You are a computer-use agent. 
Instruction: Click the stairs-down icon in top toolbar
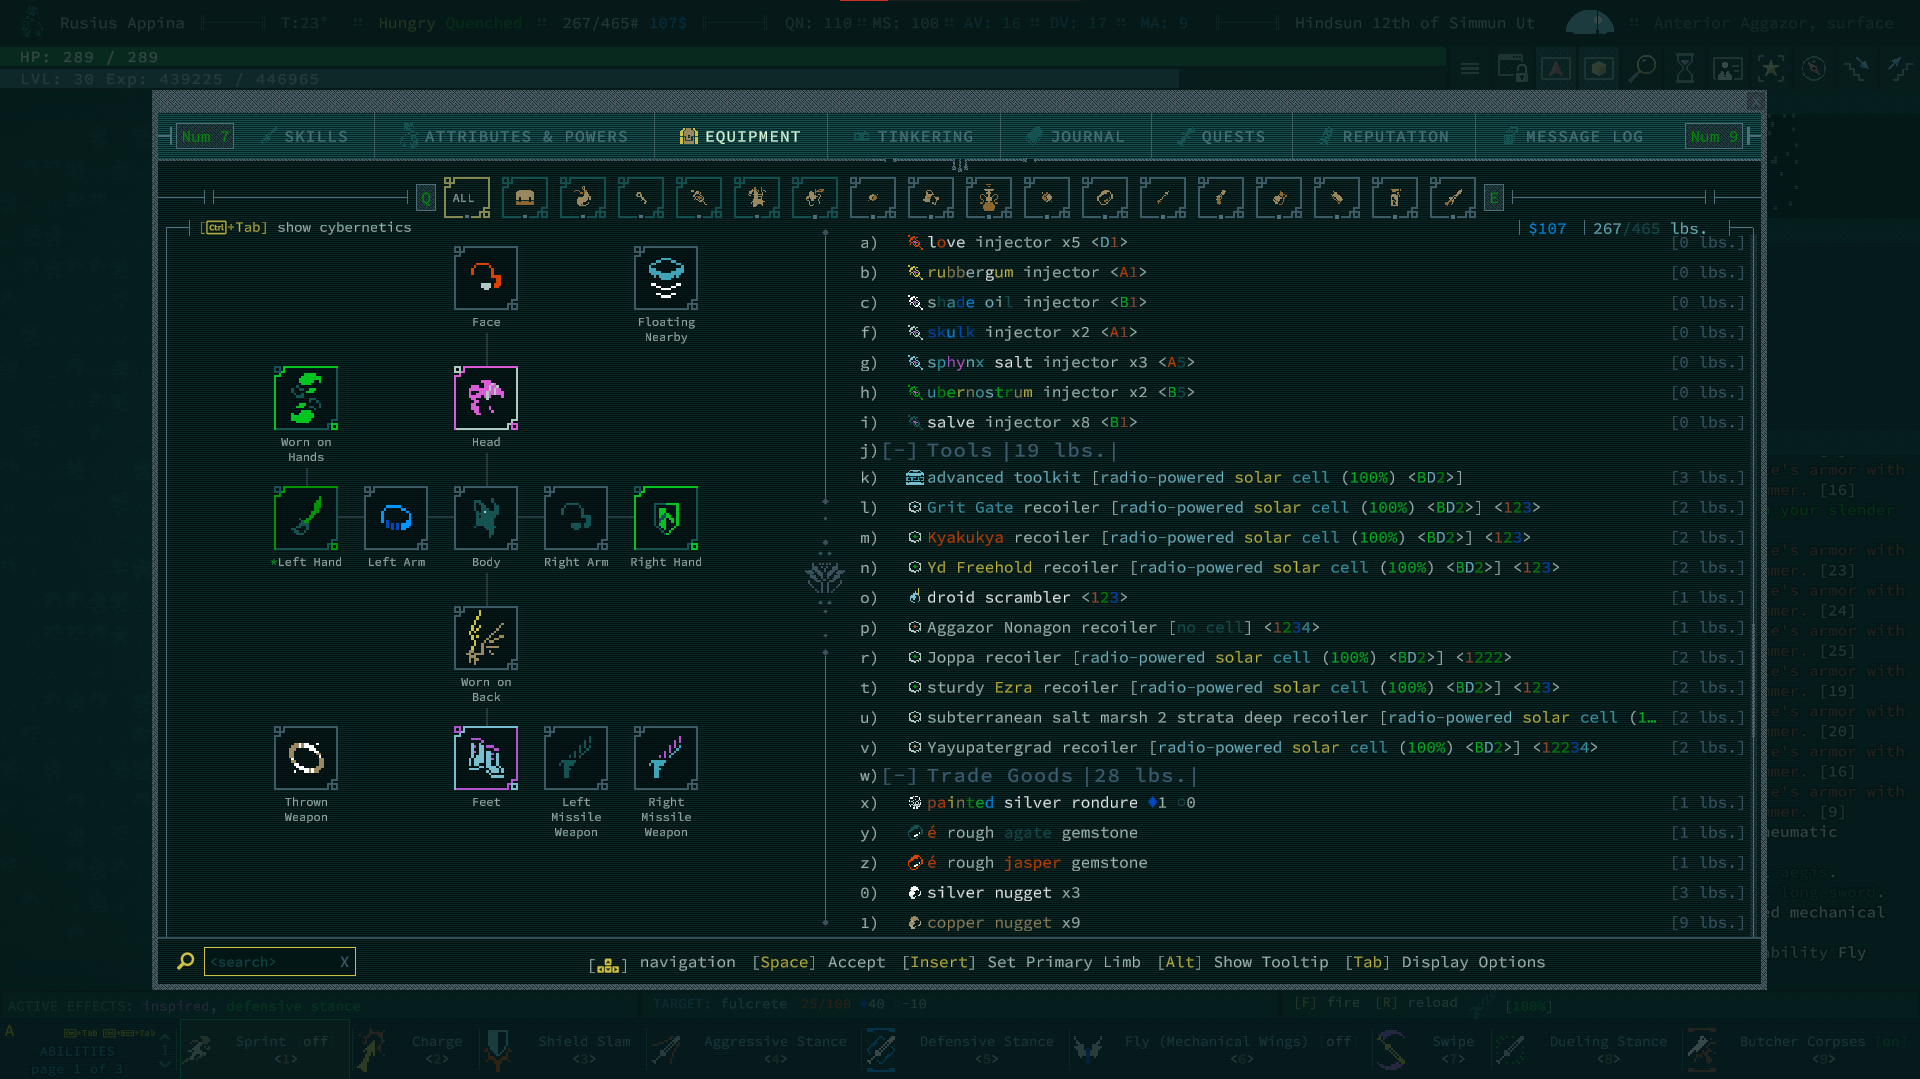click(1857, 68)
